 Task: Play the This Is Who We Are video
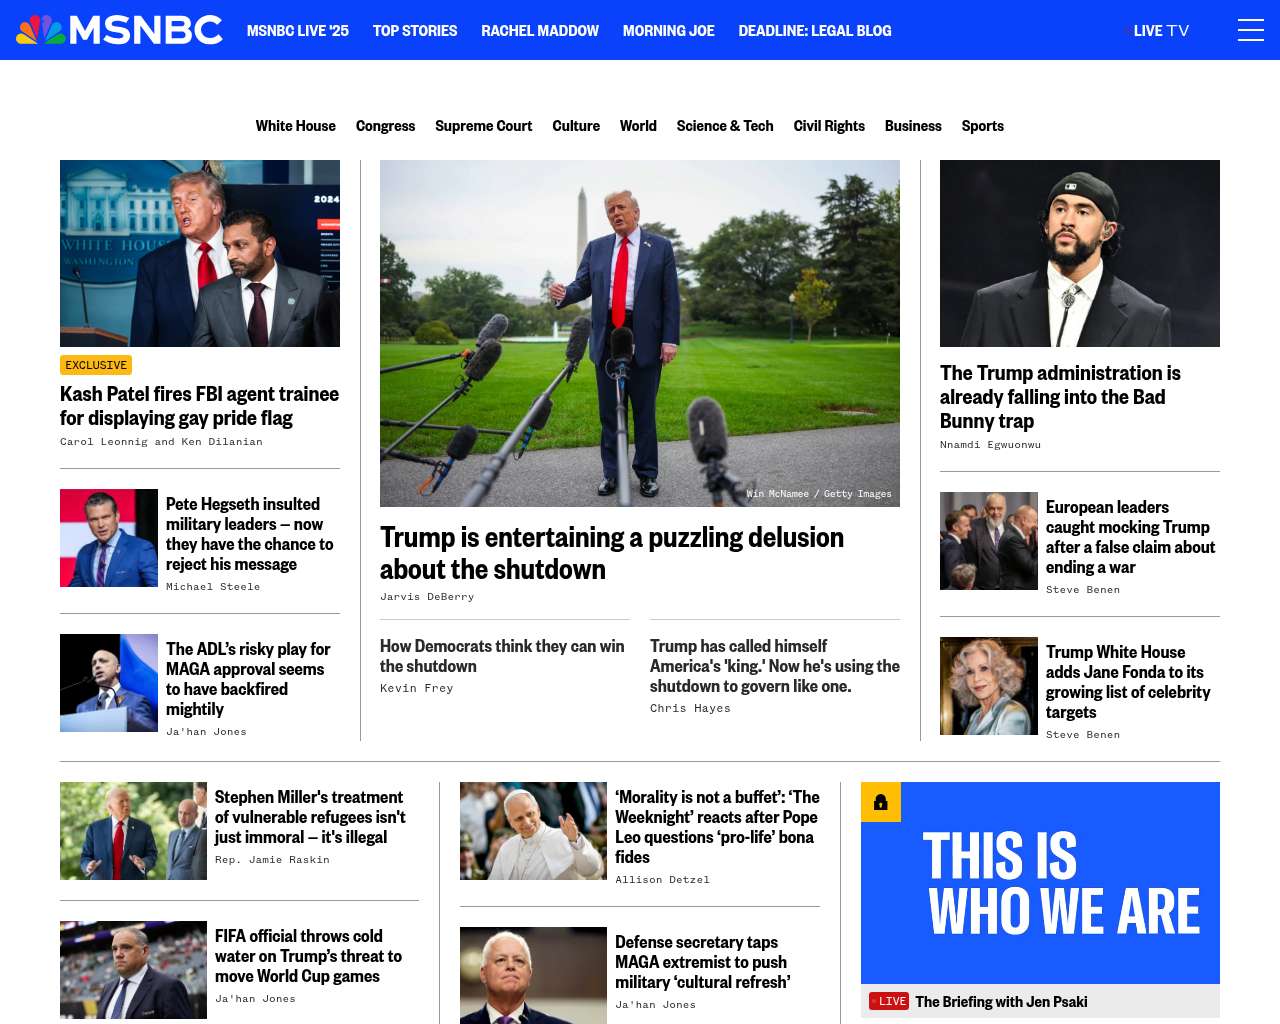(x=1040, y=883)
